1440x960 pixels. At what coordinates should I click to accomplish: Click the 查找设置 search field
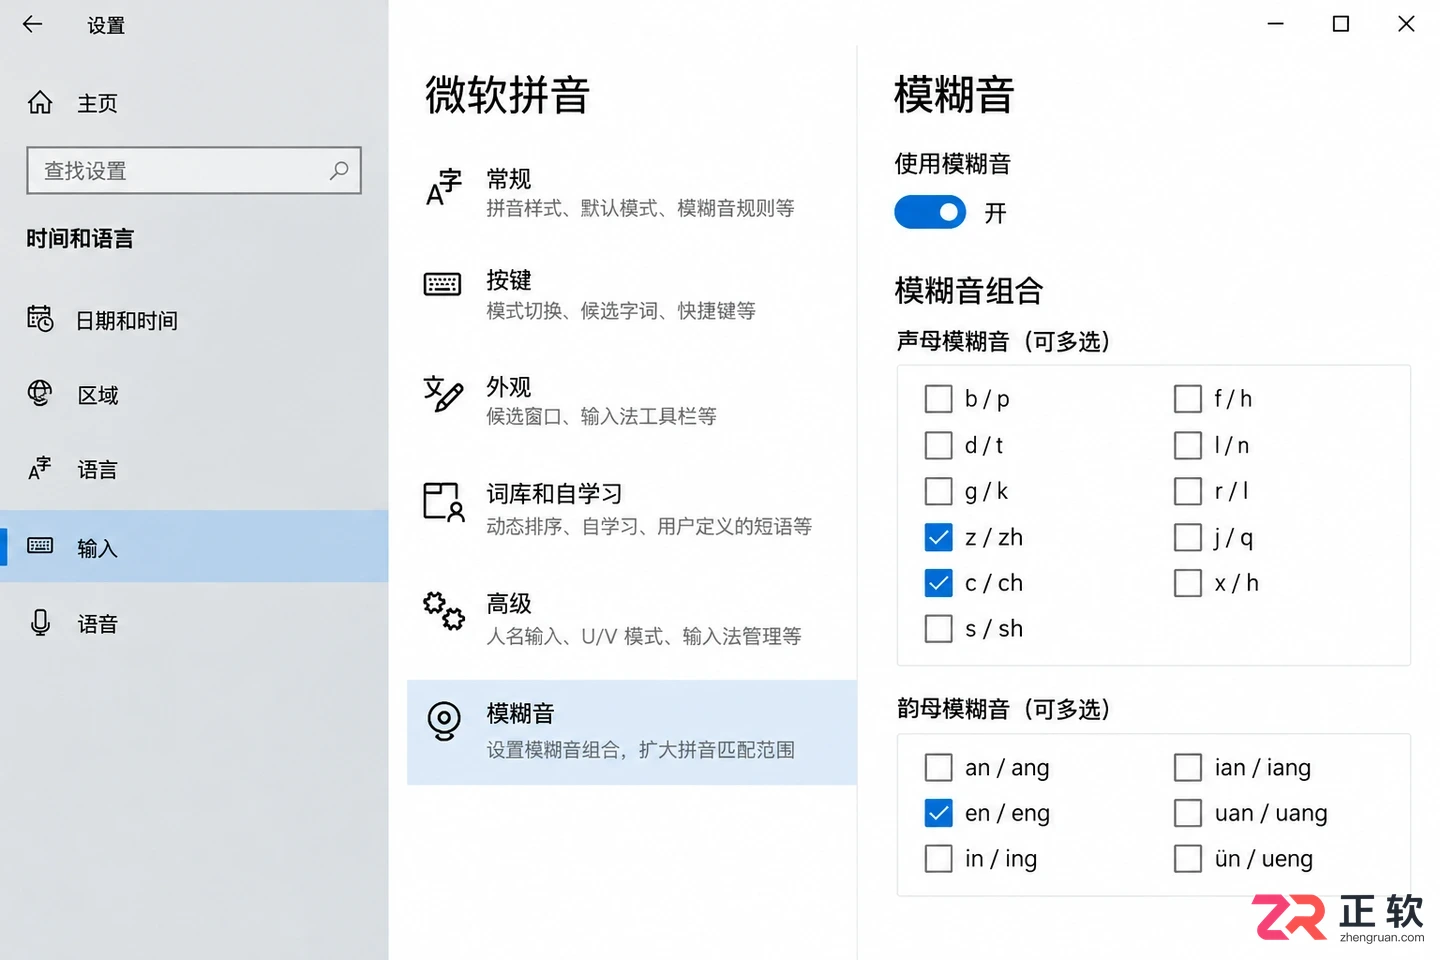(194, 171)
